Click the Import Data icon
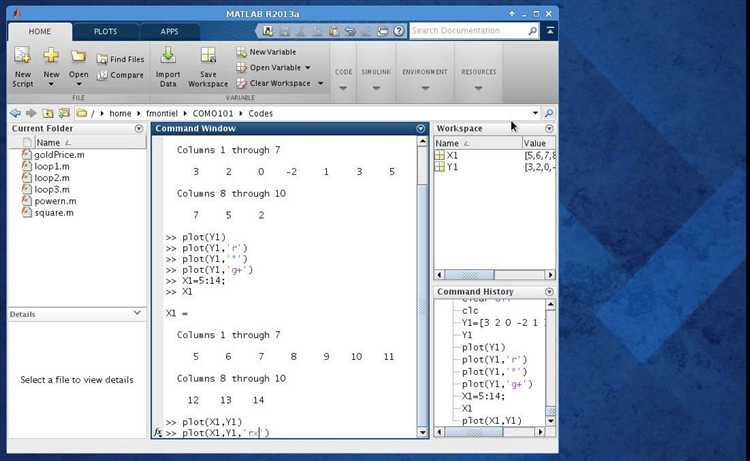 tap(168, 55)
